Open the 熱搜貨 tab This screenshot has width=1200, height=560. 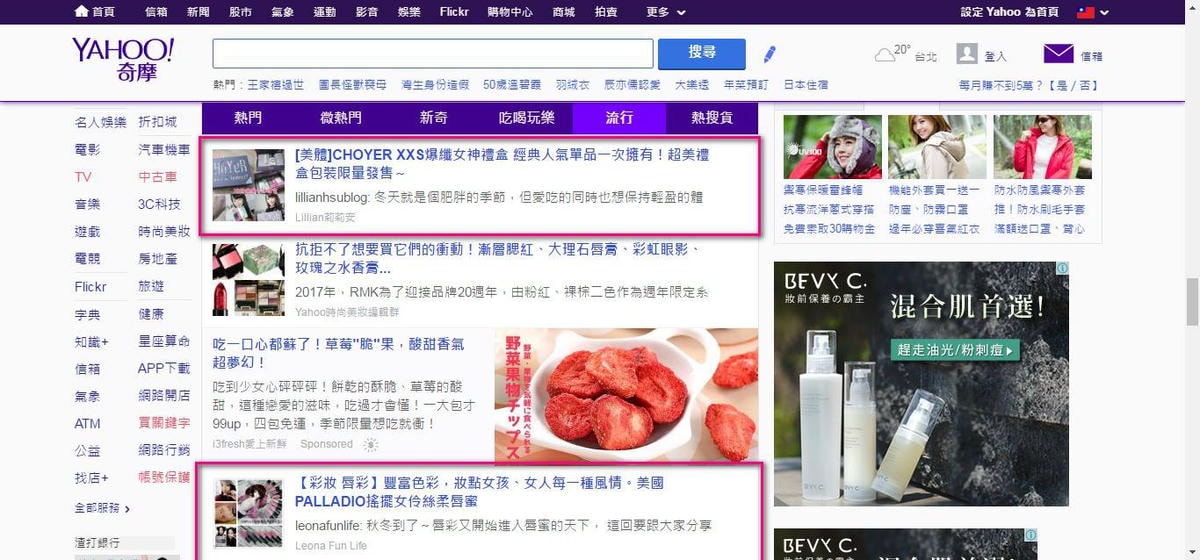pos(711,118)
